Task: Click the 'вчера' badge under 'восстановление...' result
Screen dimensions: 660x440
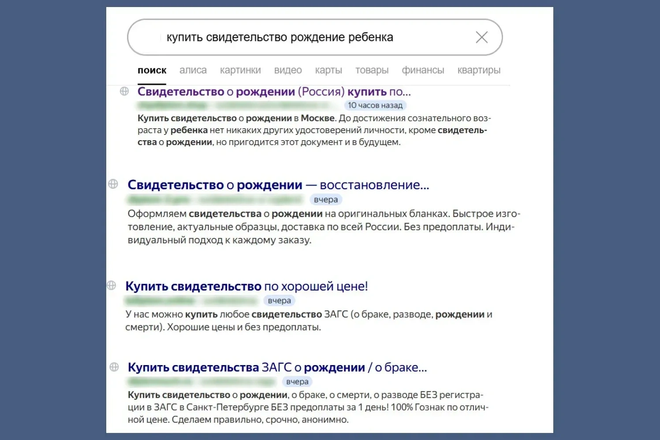Action: [x=326, y=200]
